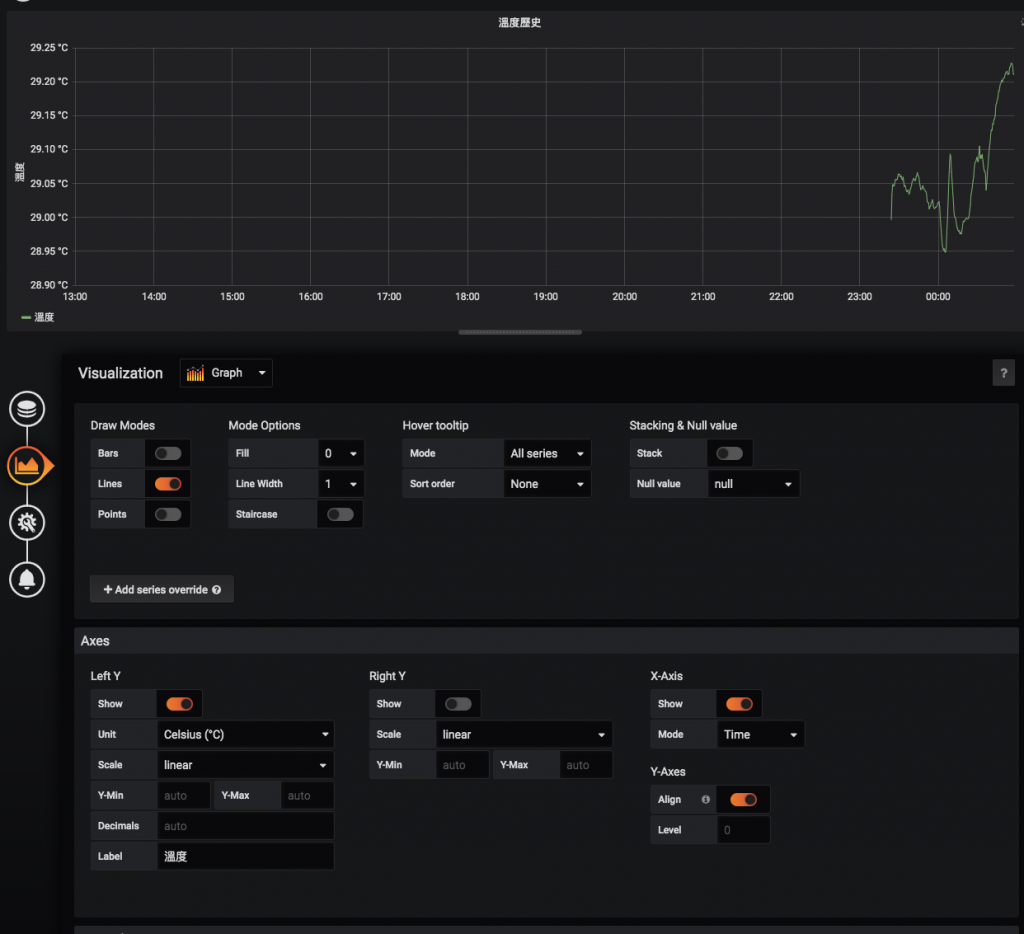
Task: Click Add series override button
Action: pyautogui.click(x=162, y=590)
